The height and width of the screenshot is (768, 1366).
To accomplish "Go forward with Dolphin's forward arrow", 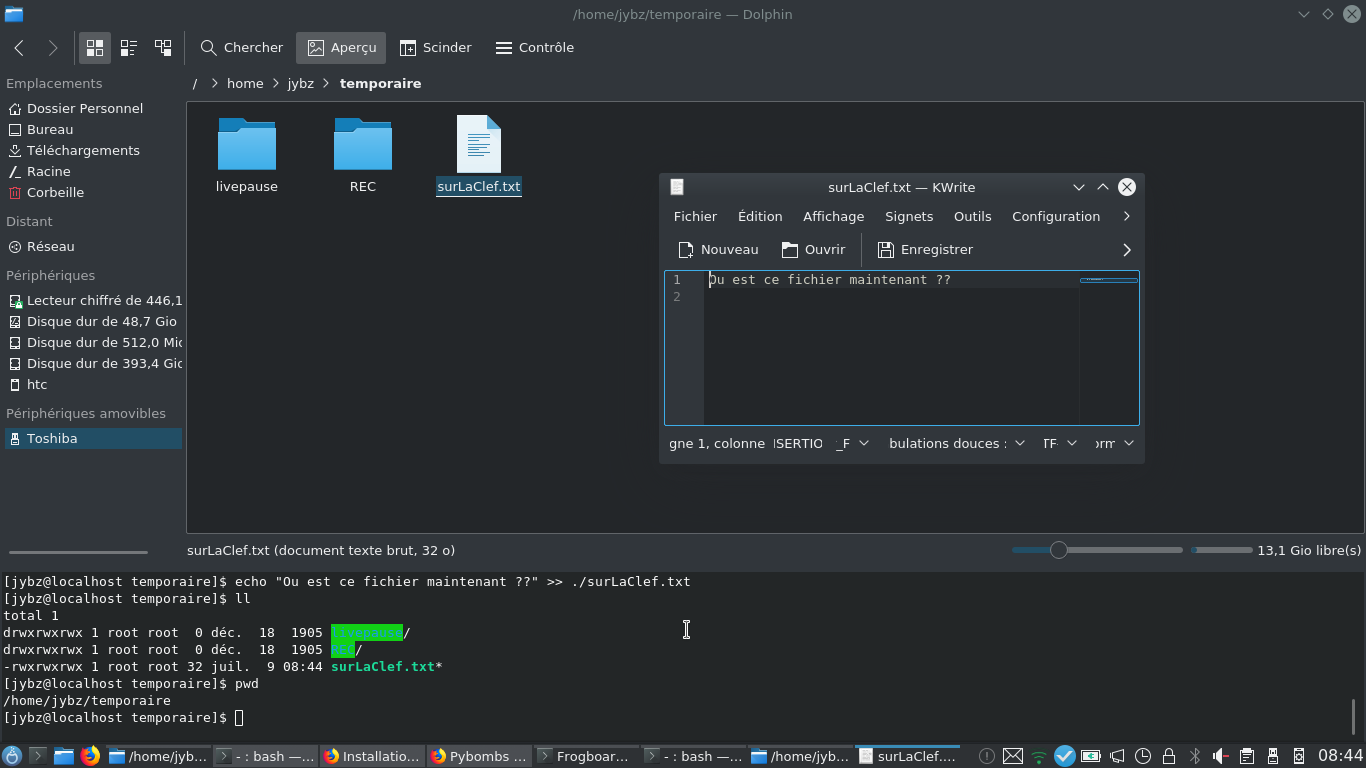I will (x=53, y=47).
